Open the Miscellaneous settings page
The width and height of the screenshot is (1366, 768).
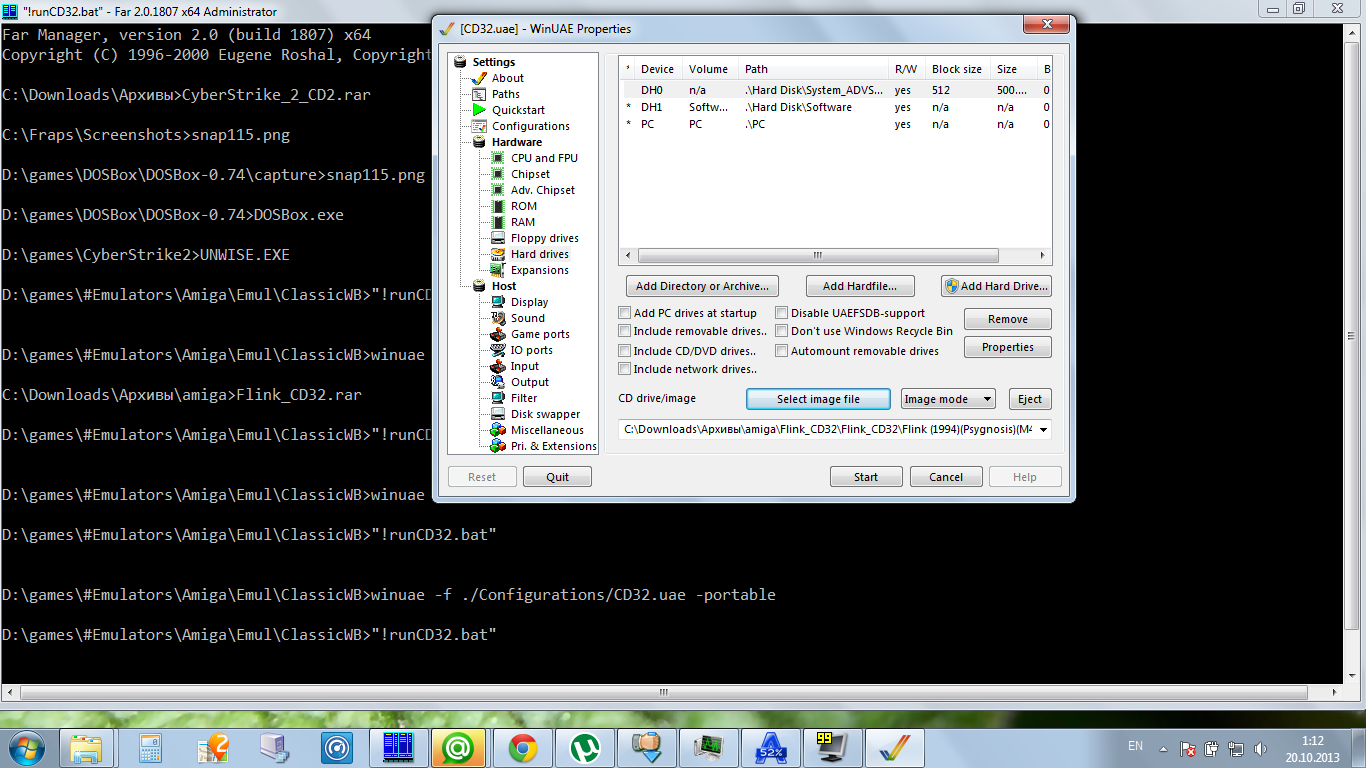(x=547, y=430)
